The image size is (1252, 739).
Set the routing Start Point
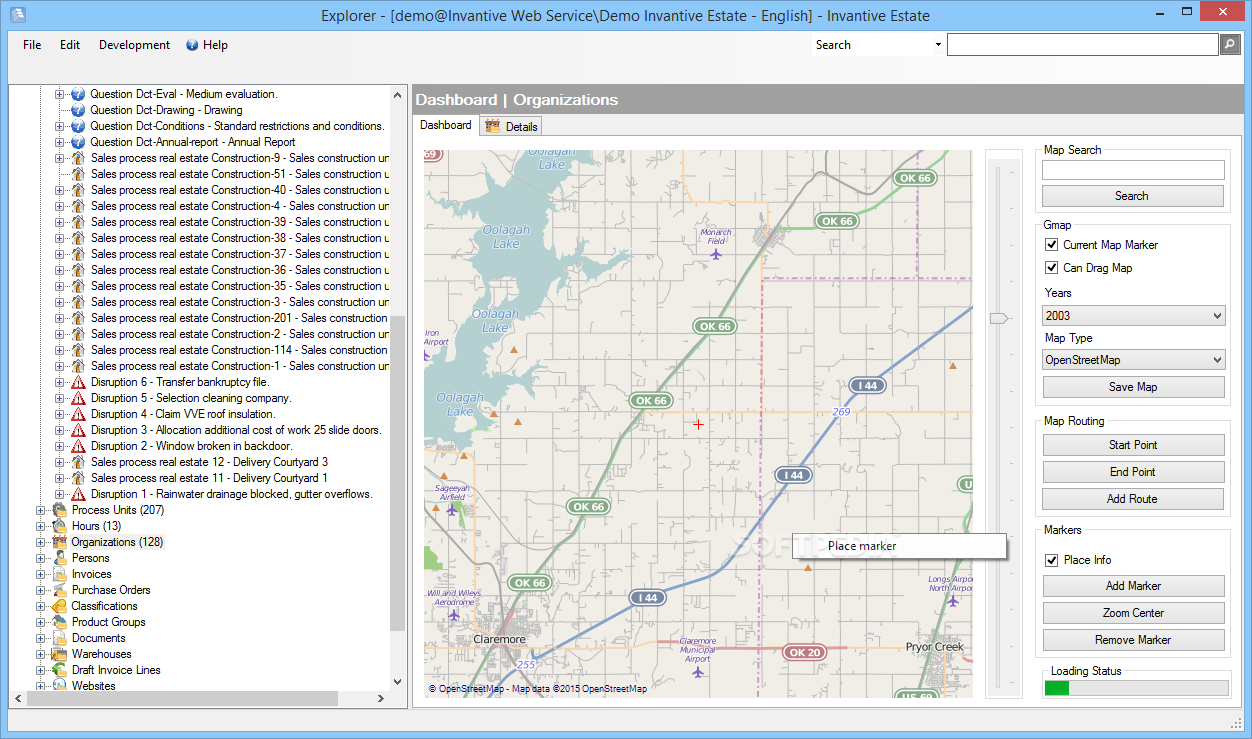coord(1133,445)
